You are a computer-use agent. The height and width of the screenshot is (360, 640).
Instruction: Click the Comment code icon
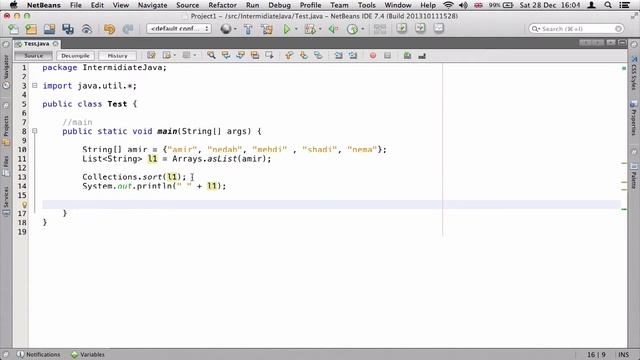pyautogui.click(x=407, y=56)
